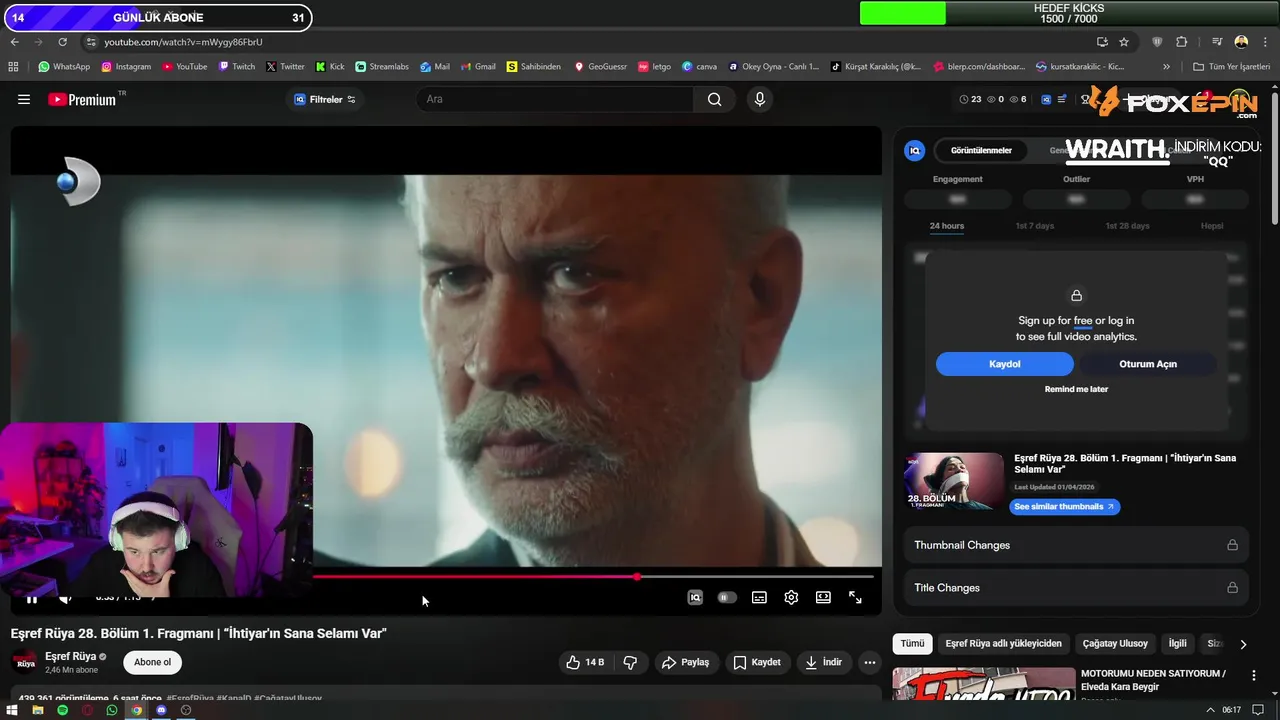The height and width of the screenshot is (720, 1280).
Task: Select the Tümü filter chip
Action: point(912,644)
